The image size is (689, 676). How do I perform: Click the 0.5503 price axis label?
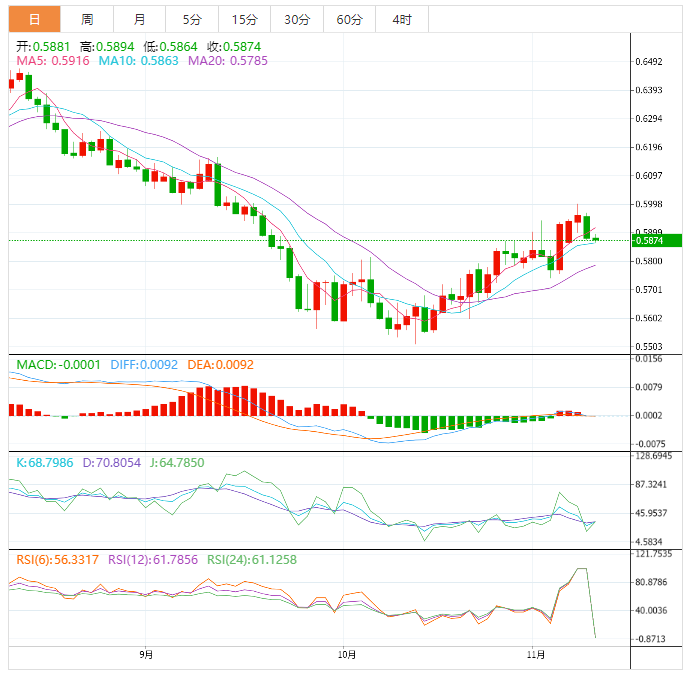(649, 347)
